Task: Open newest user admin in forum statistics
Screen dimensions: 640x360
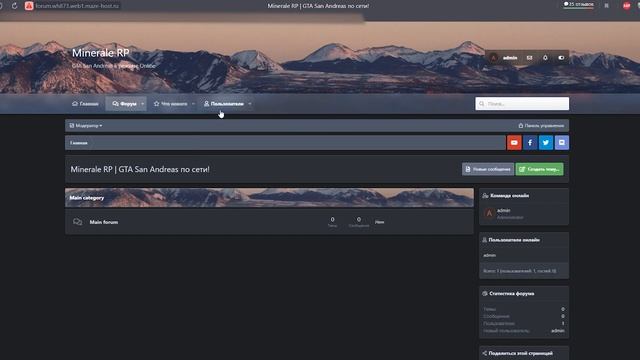Action: [558, 331]
